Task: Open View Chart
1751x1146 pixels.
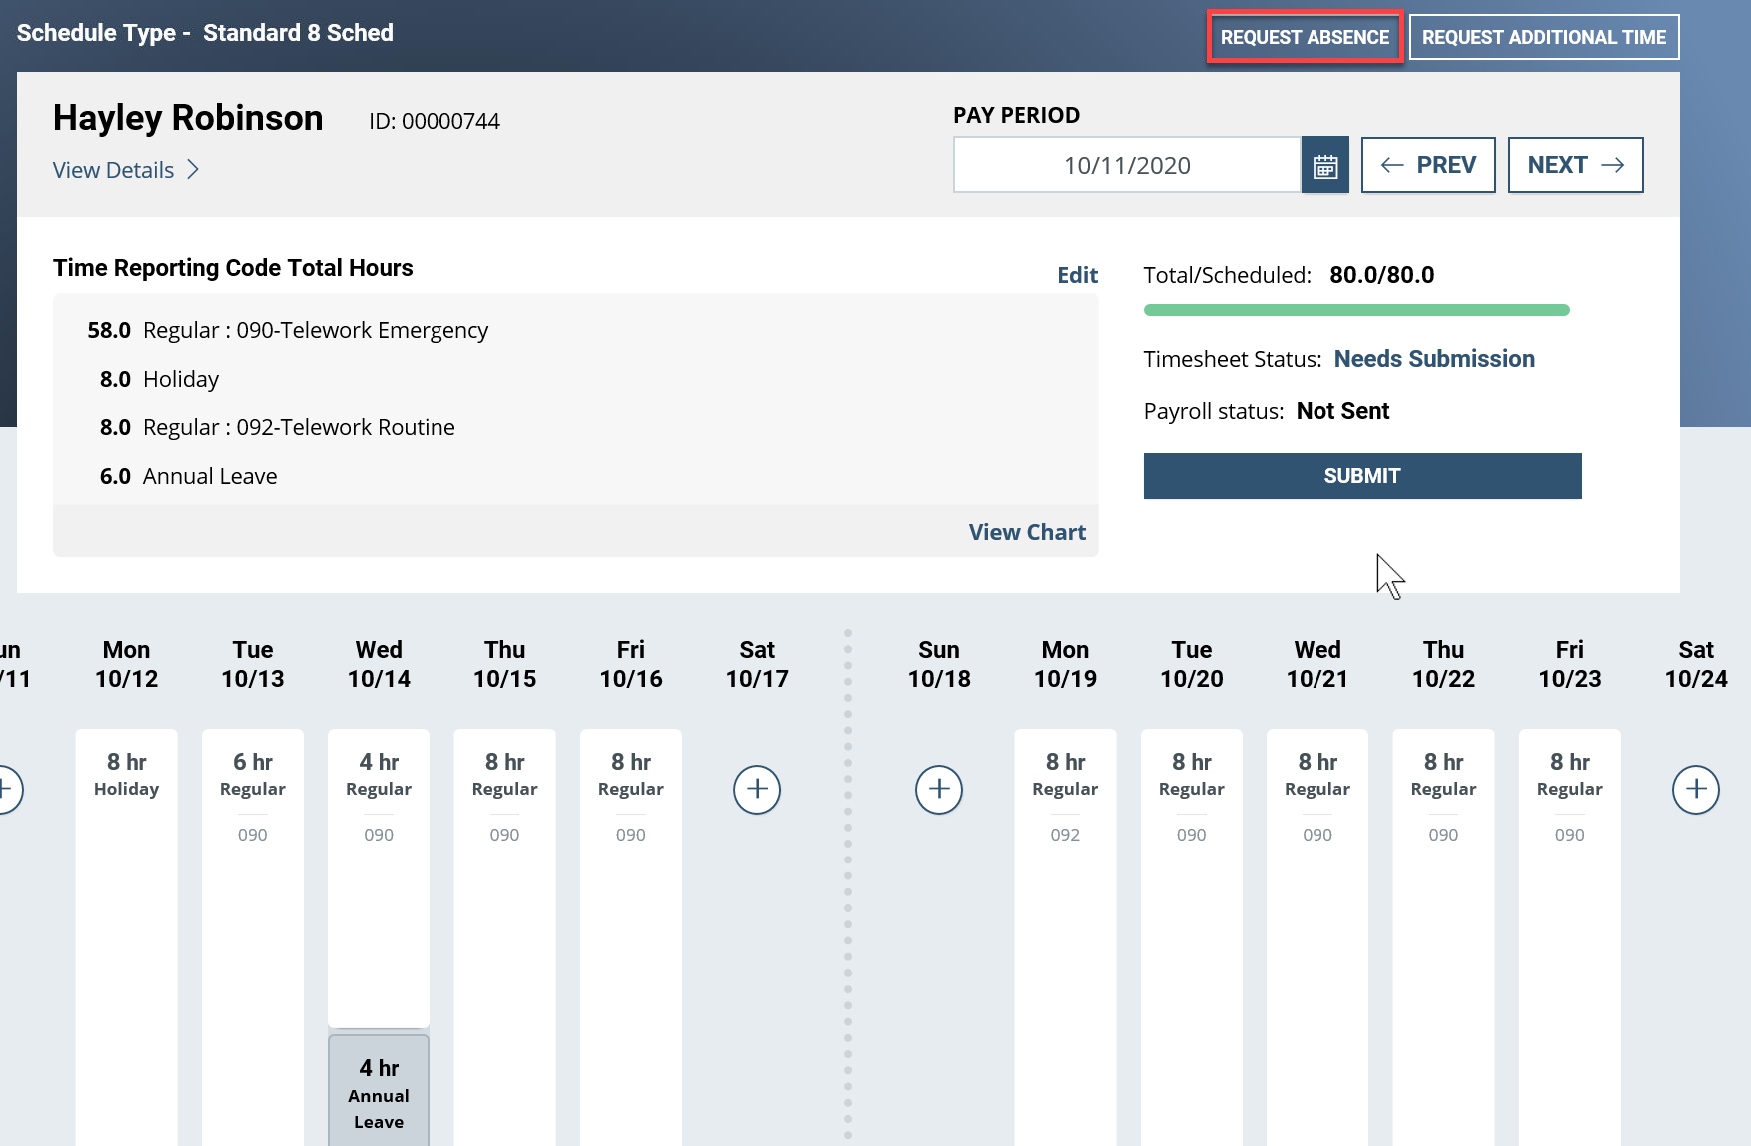Action: [x=1027, y=531]
